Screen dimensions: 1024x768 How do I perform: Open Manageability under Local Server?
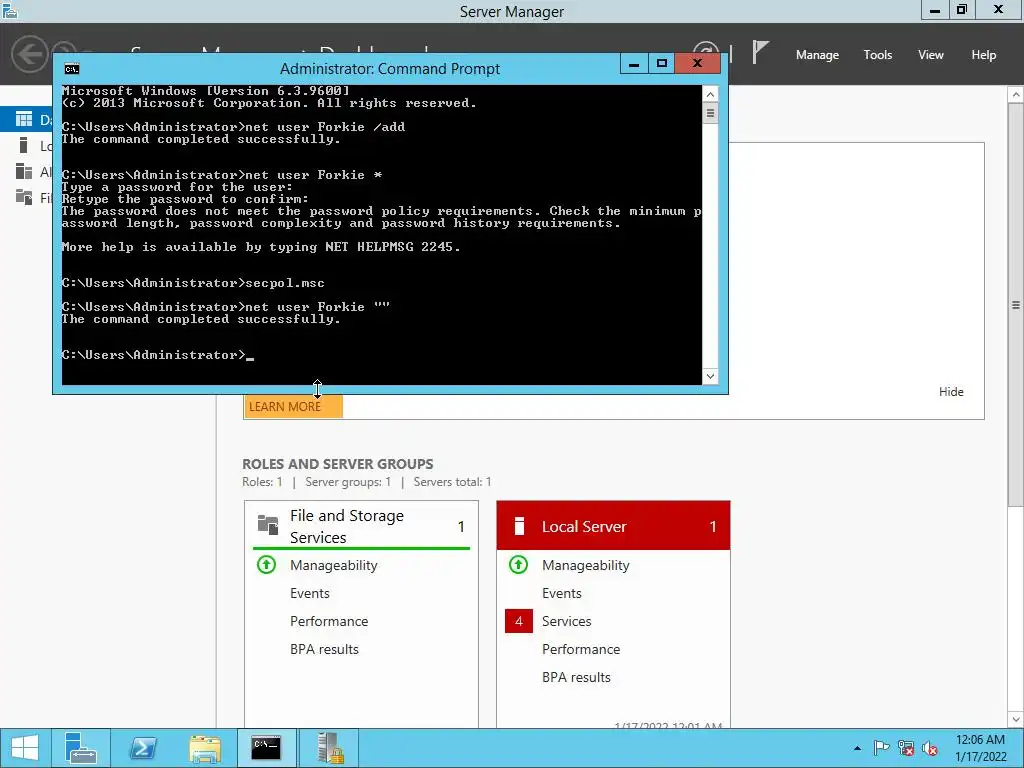[x=586, y=566]
